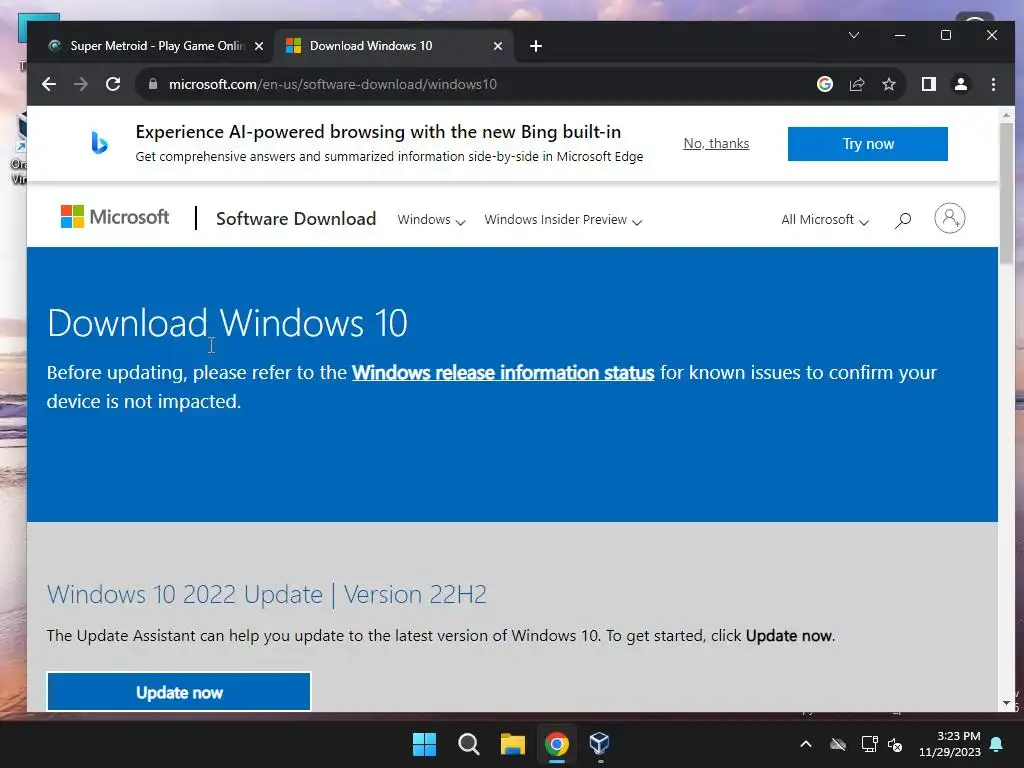Image resolution: width=1024 pixels, height=768 pixels.
Task: Click the Update now button
Action: [x=179, y=692]
